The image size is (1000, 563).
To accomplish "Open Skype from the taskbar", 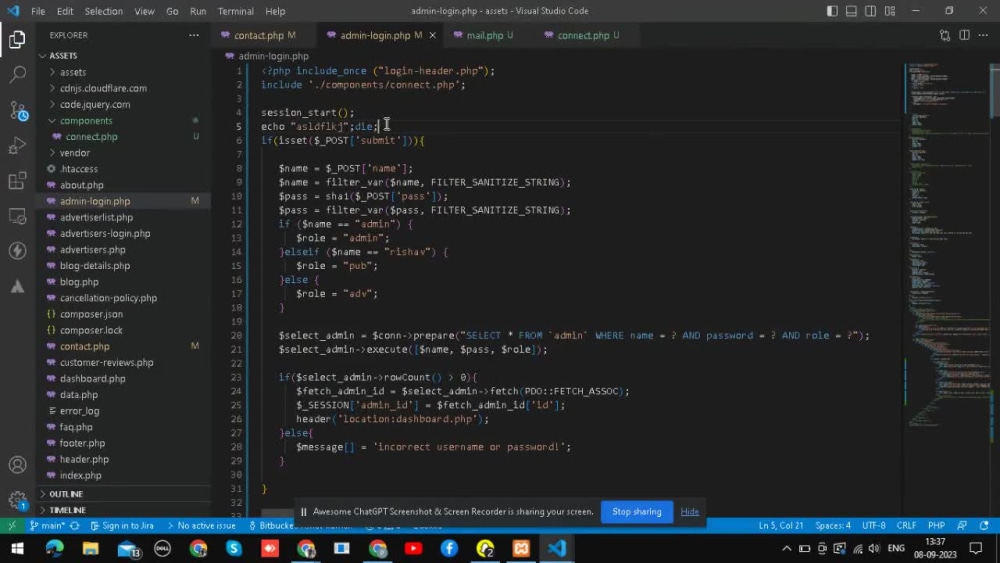I will [234, 548].
